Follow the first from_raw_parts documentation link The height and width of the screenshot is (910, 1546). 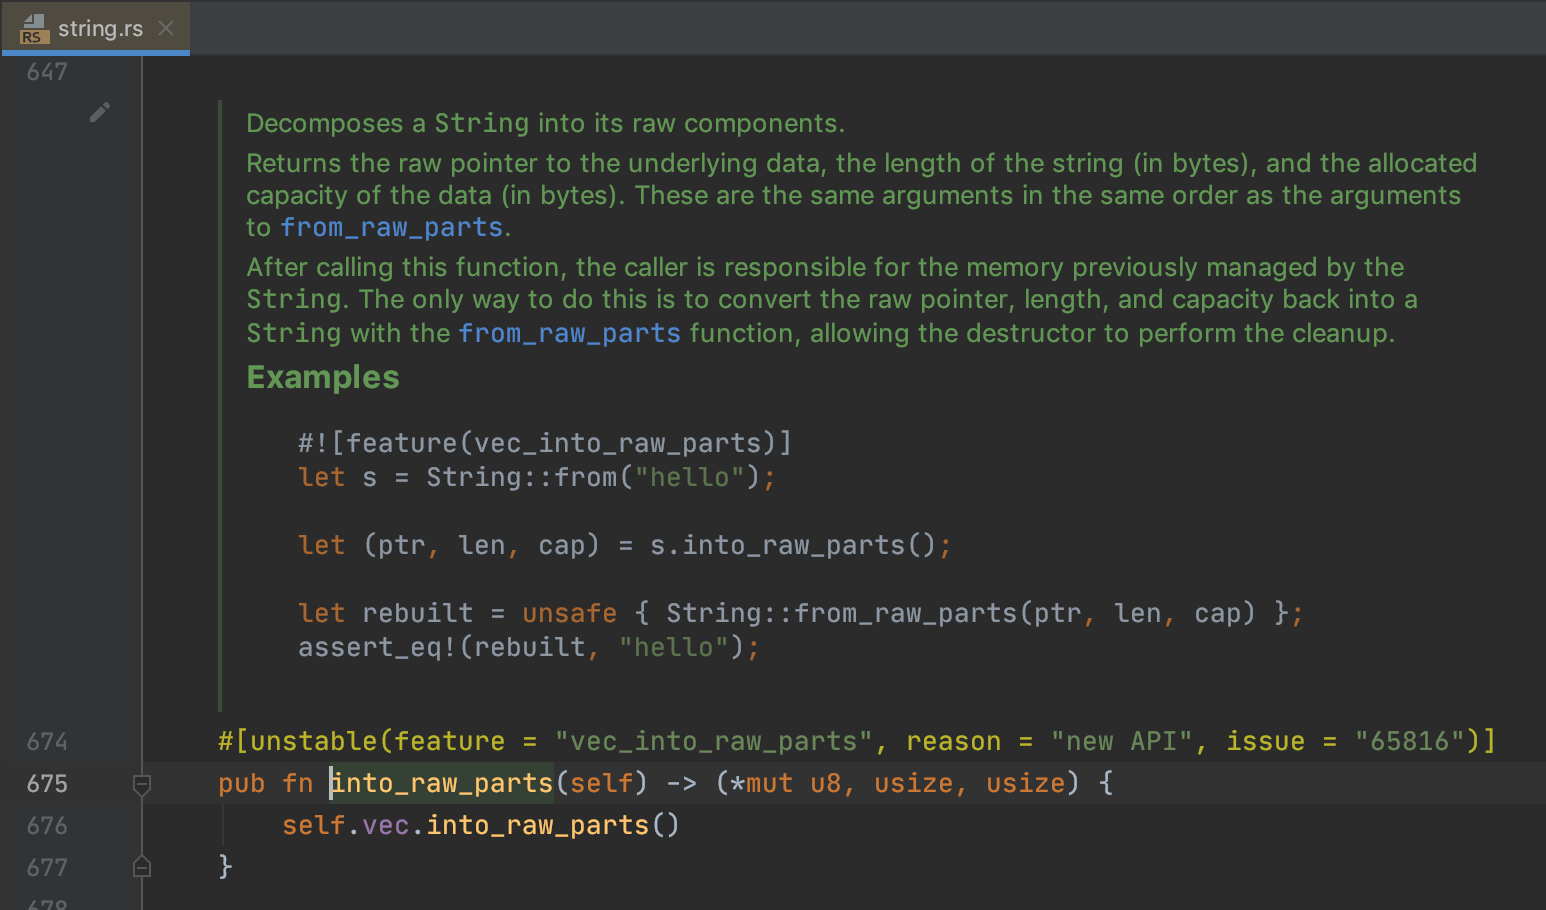(x=391, y=227)
